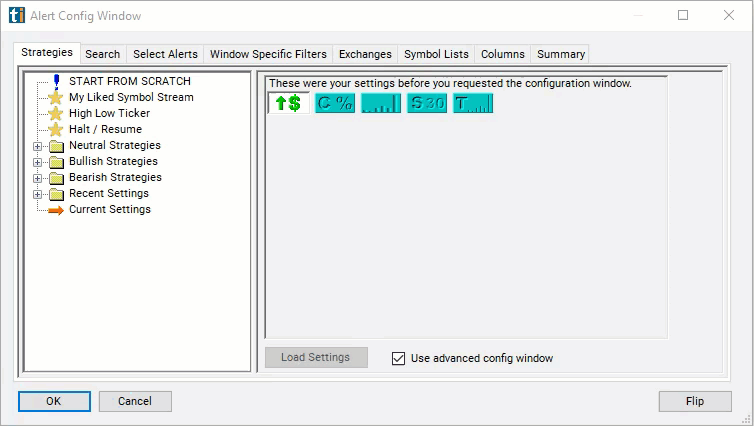Click the Flip button
This screenshot has height=426, width=754.
(695, 401)
